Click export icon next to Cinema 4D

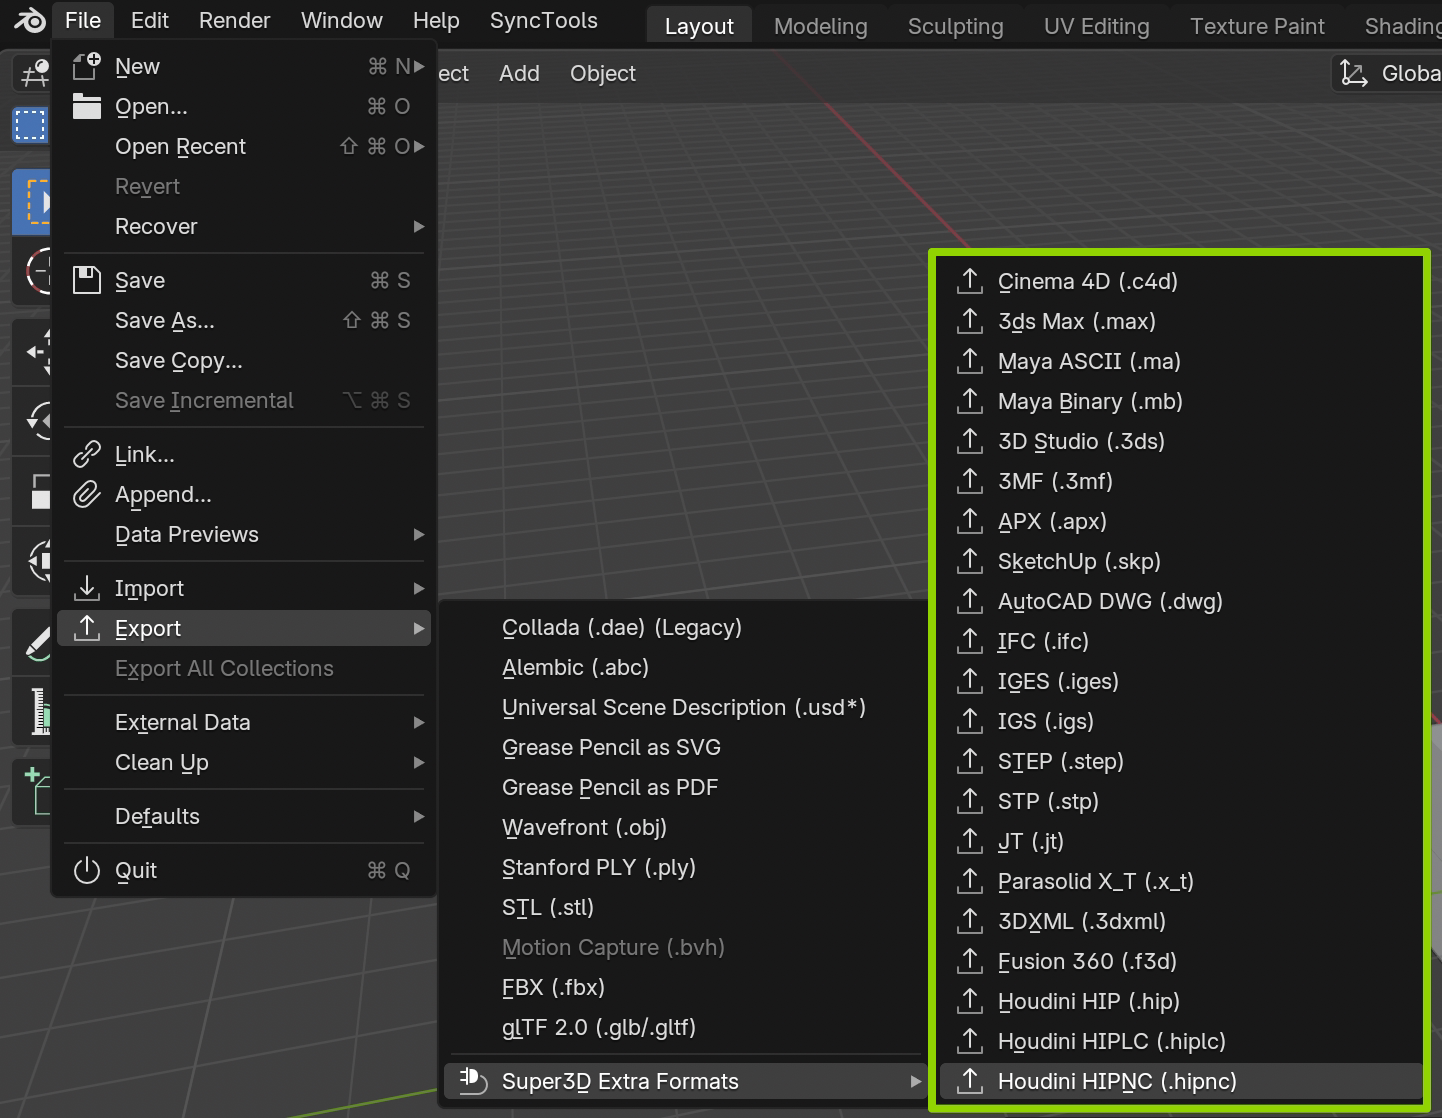tap(970, 281)
